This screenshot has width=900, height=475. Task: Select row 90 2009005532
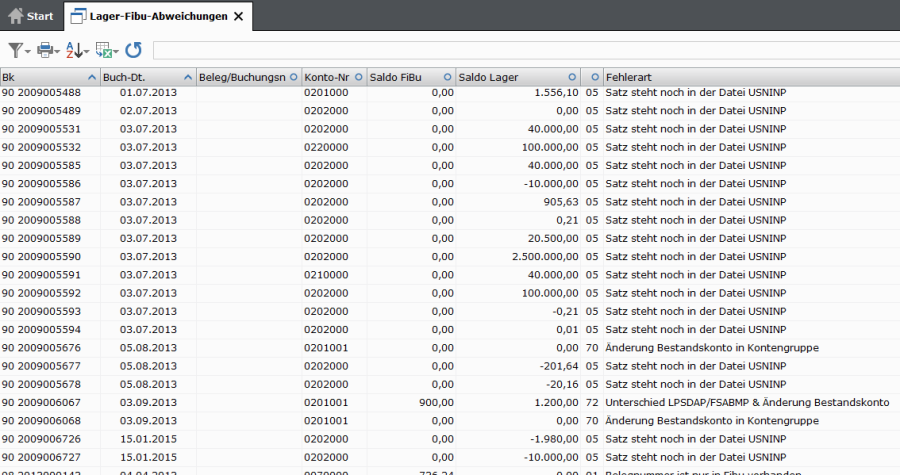[450, 147]
